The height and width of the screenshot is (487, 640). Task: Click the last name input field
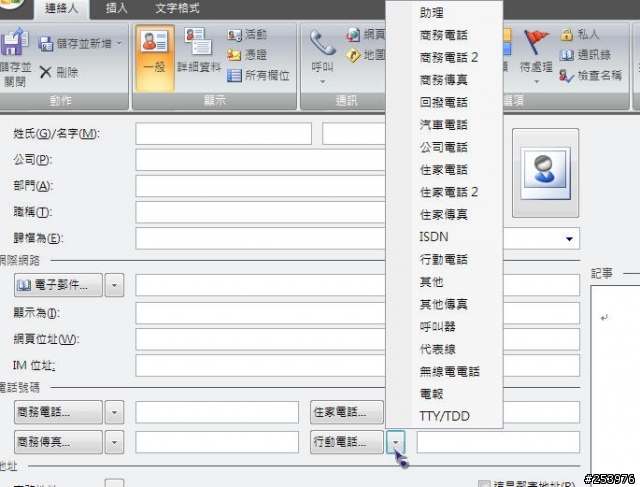(x=224, y=133)
